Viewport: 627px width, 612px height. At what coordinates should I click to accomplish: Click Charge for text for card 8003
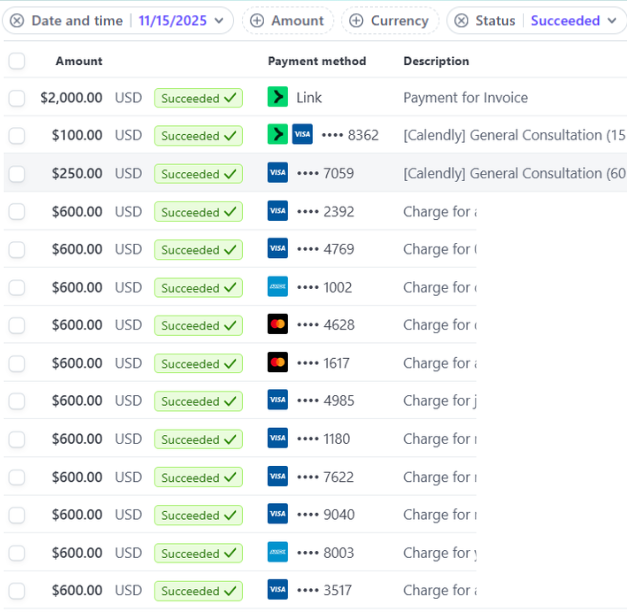(x=440, y=553)
